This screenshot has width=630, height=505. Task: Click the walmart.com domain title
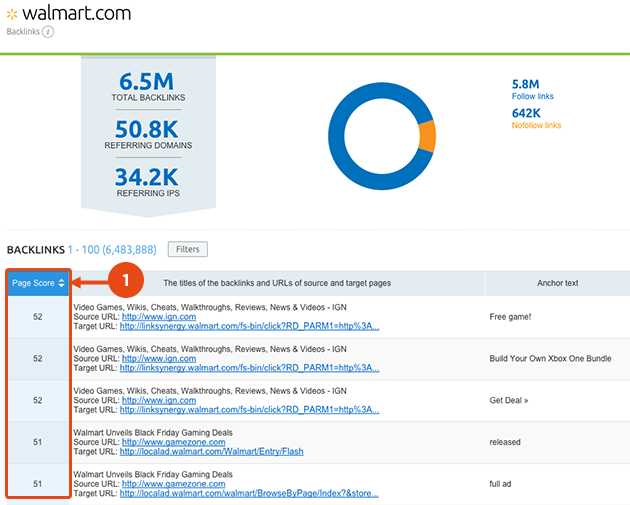click(77, 14)
